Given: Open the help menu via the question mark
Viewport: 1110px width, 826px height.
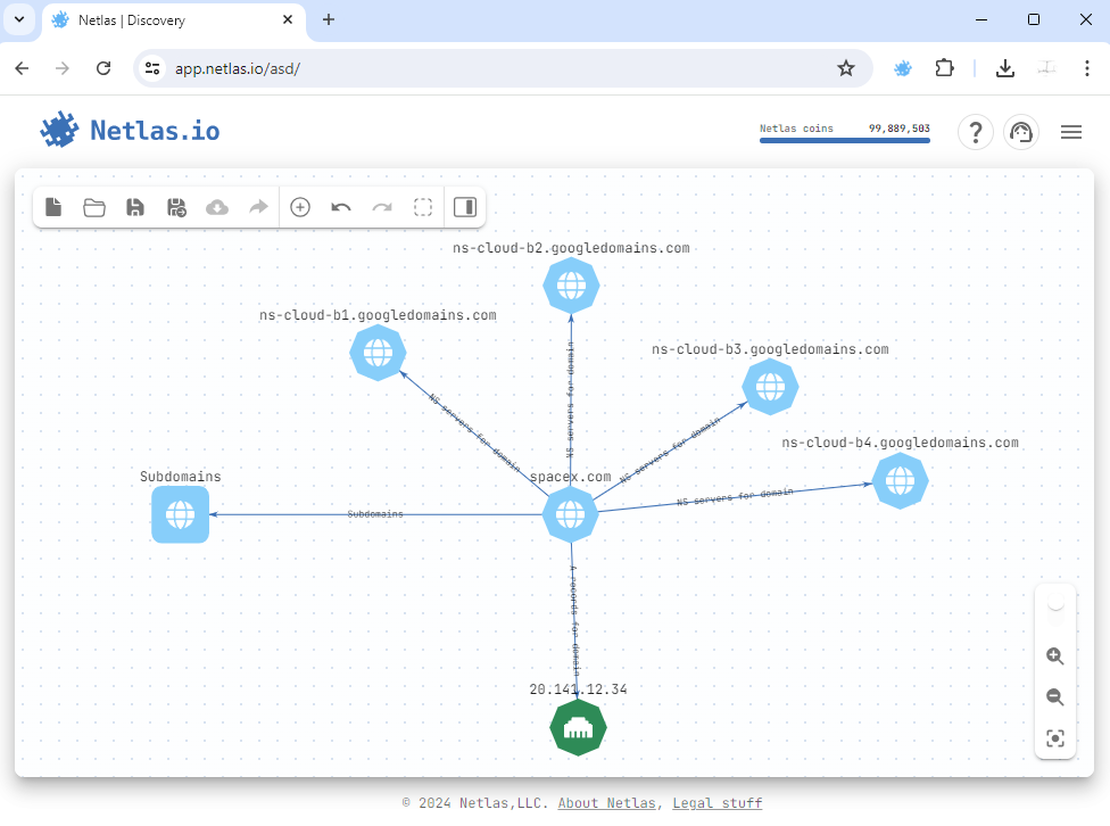Looking at the screenshot, I should (x=975, y=131).
